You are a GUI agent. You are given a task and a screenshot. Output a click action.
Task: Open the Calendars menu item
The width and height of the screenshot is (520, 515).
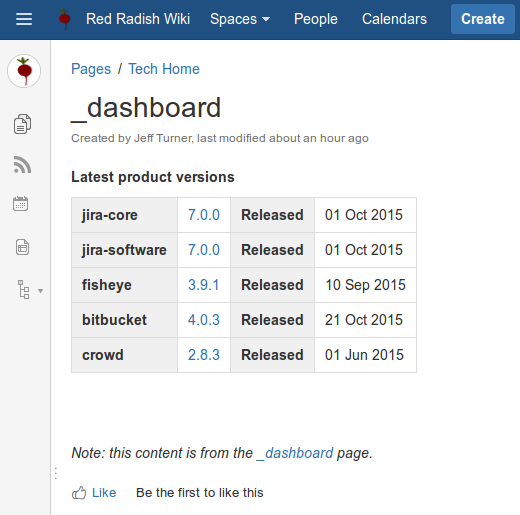394,19
